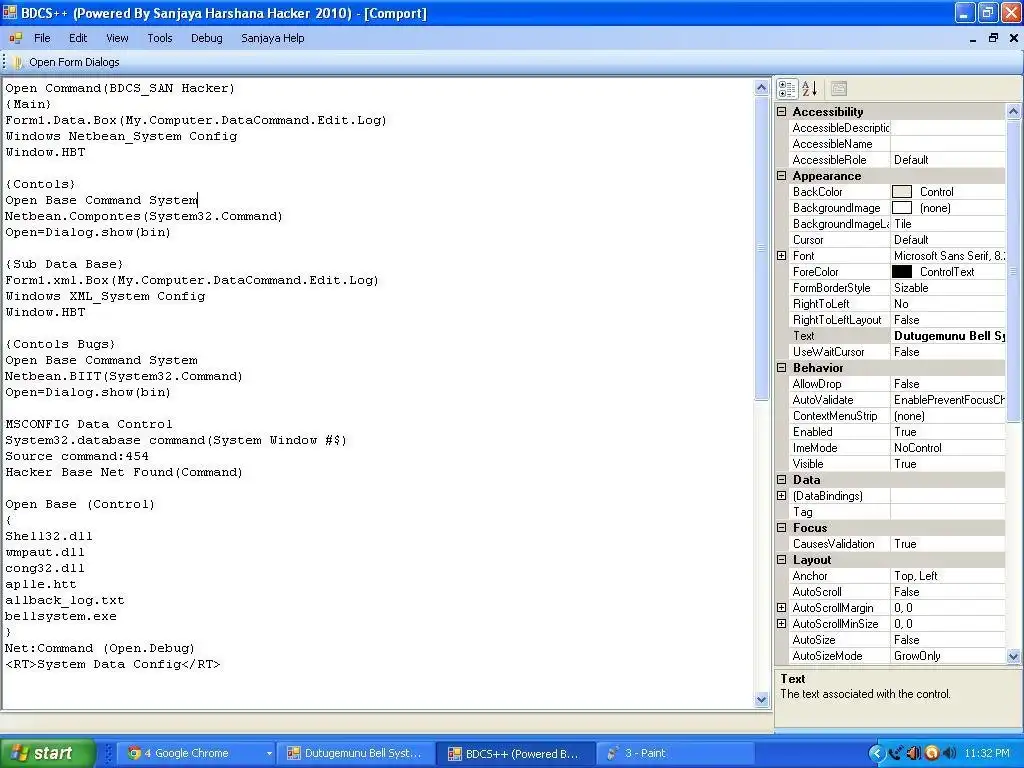Image resolution: width=1024 pixels, height=768 pixels.
Task: Click the system clock showing 11:32 PM
Action: (x=987, y=753)
